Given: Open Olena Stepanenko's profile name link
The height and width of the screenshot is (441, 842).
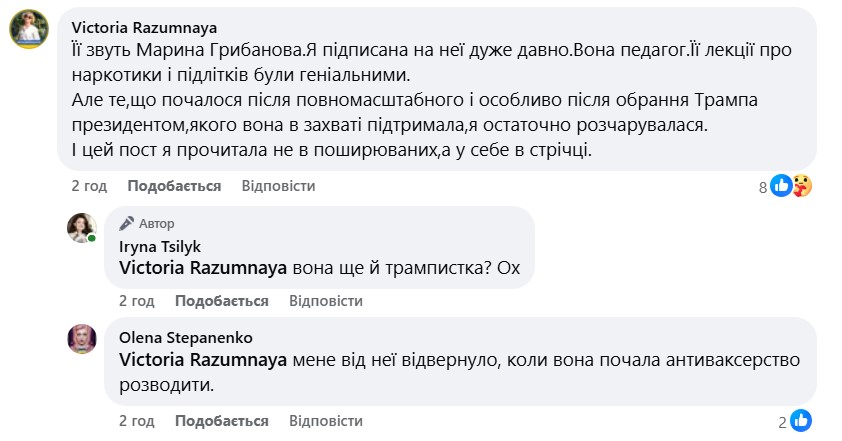Looking at the screenshot, I should click(x=172, y=337).
